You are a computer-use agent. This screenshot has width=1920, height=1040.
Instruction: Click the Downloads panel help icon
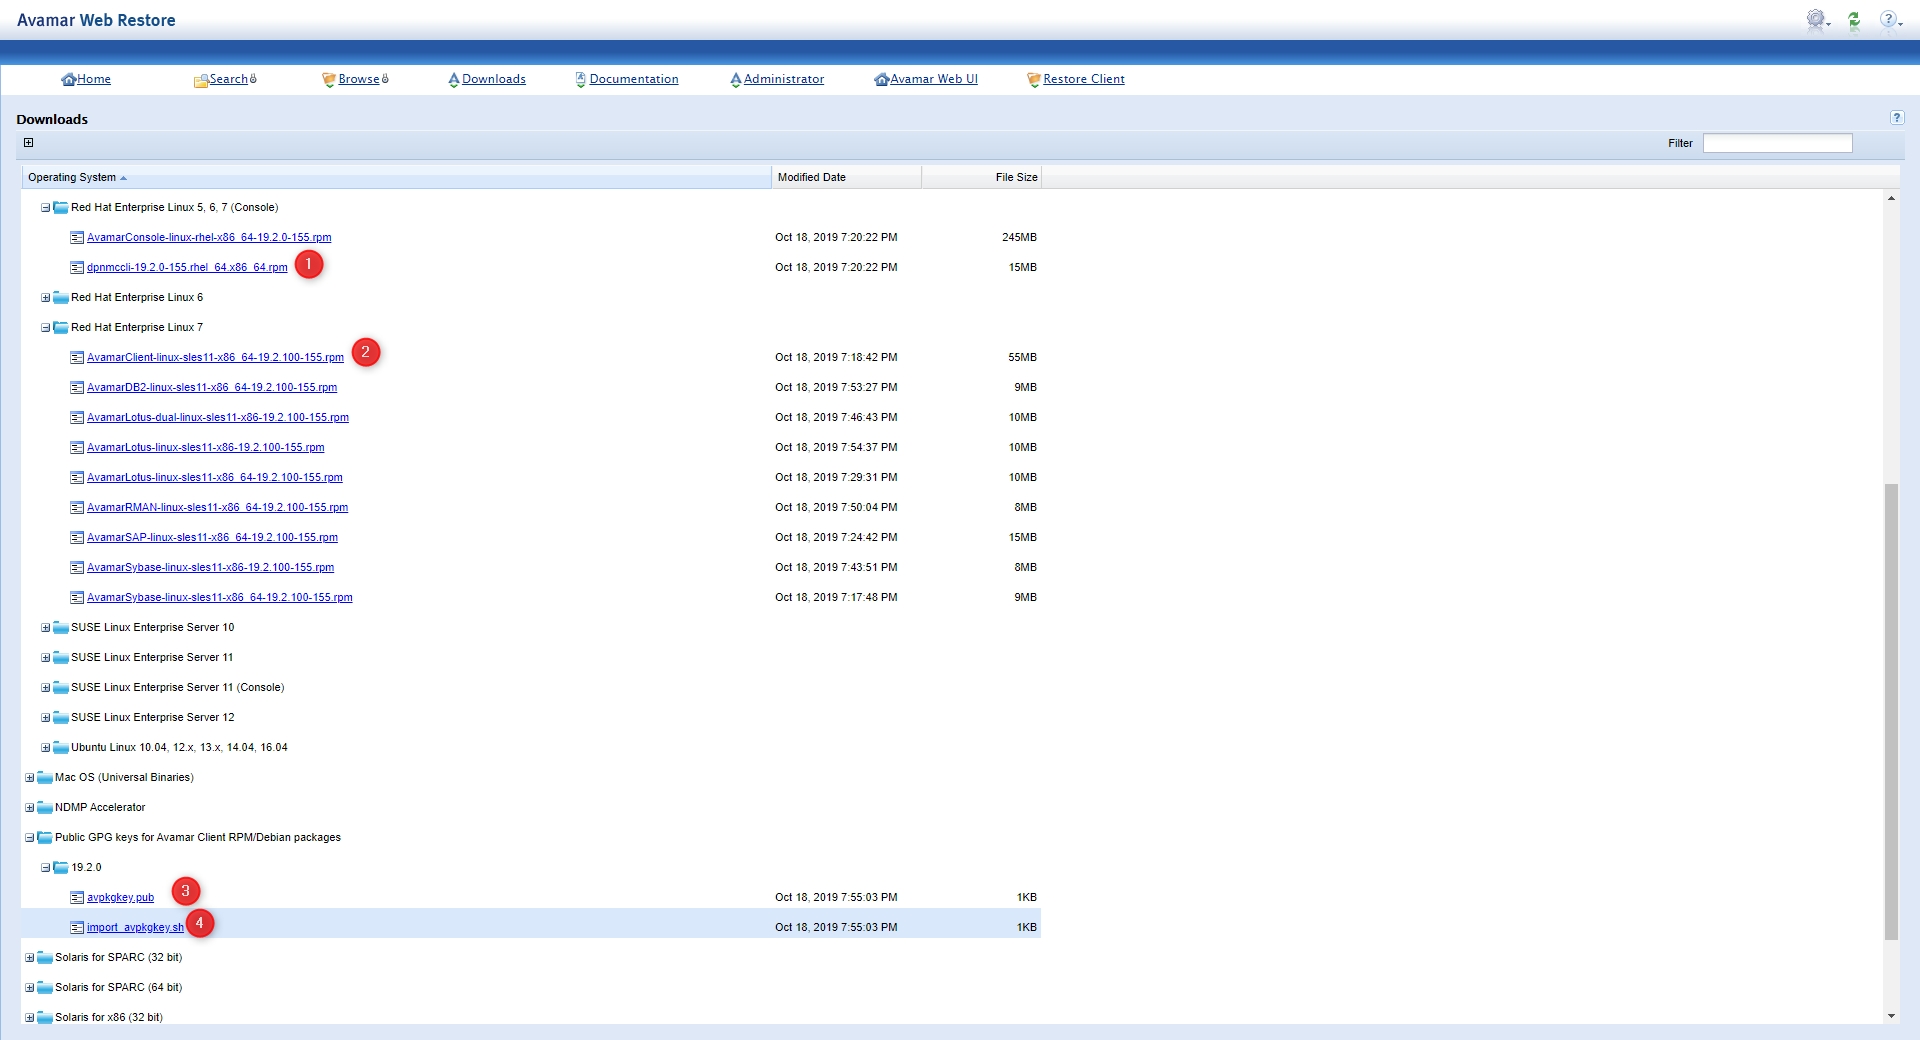1897,118
